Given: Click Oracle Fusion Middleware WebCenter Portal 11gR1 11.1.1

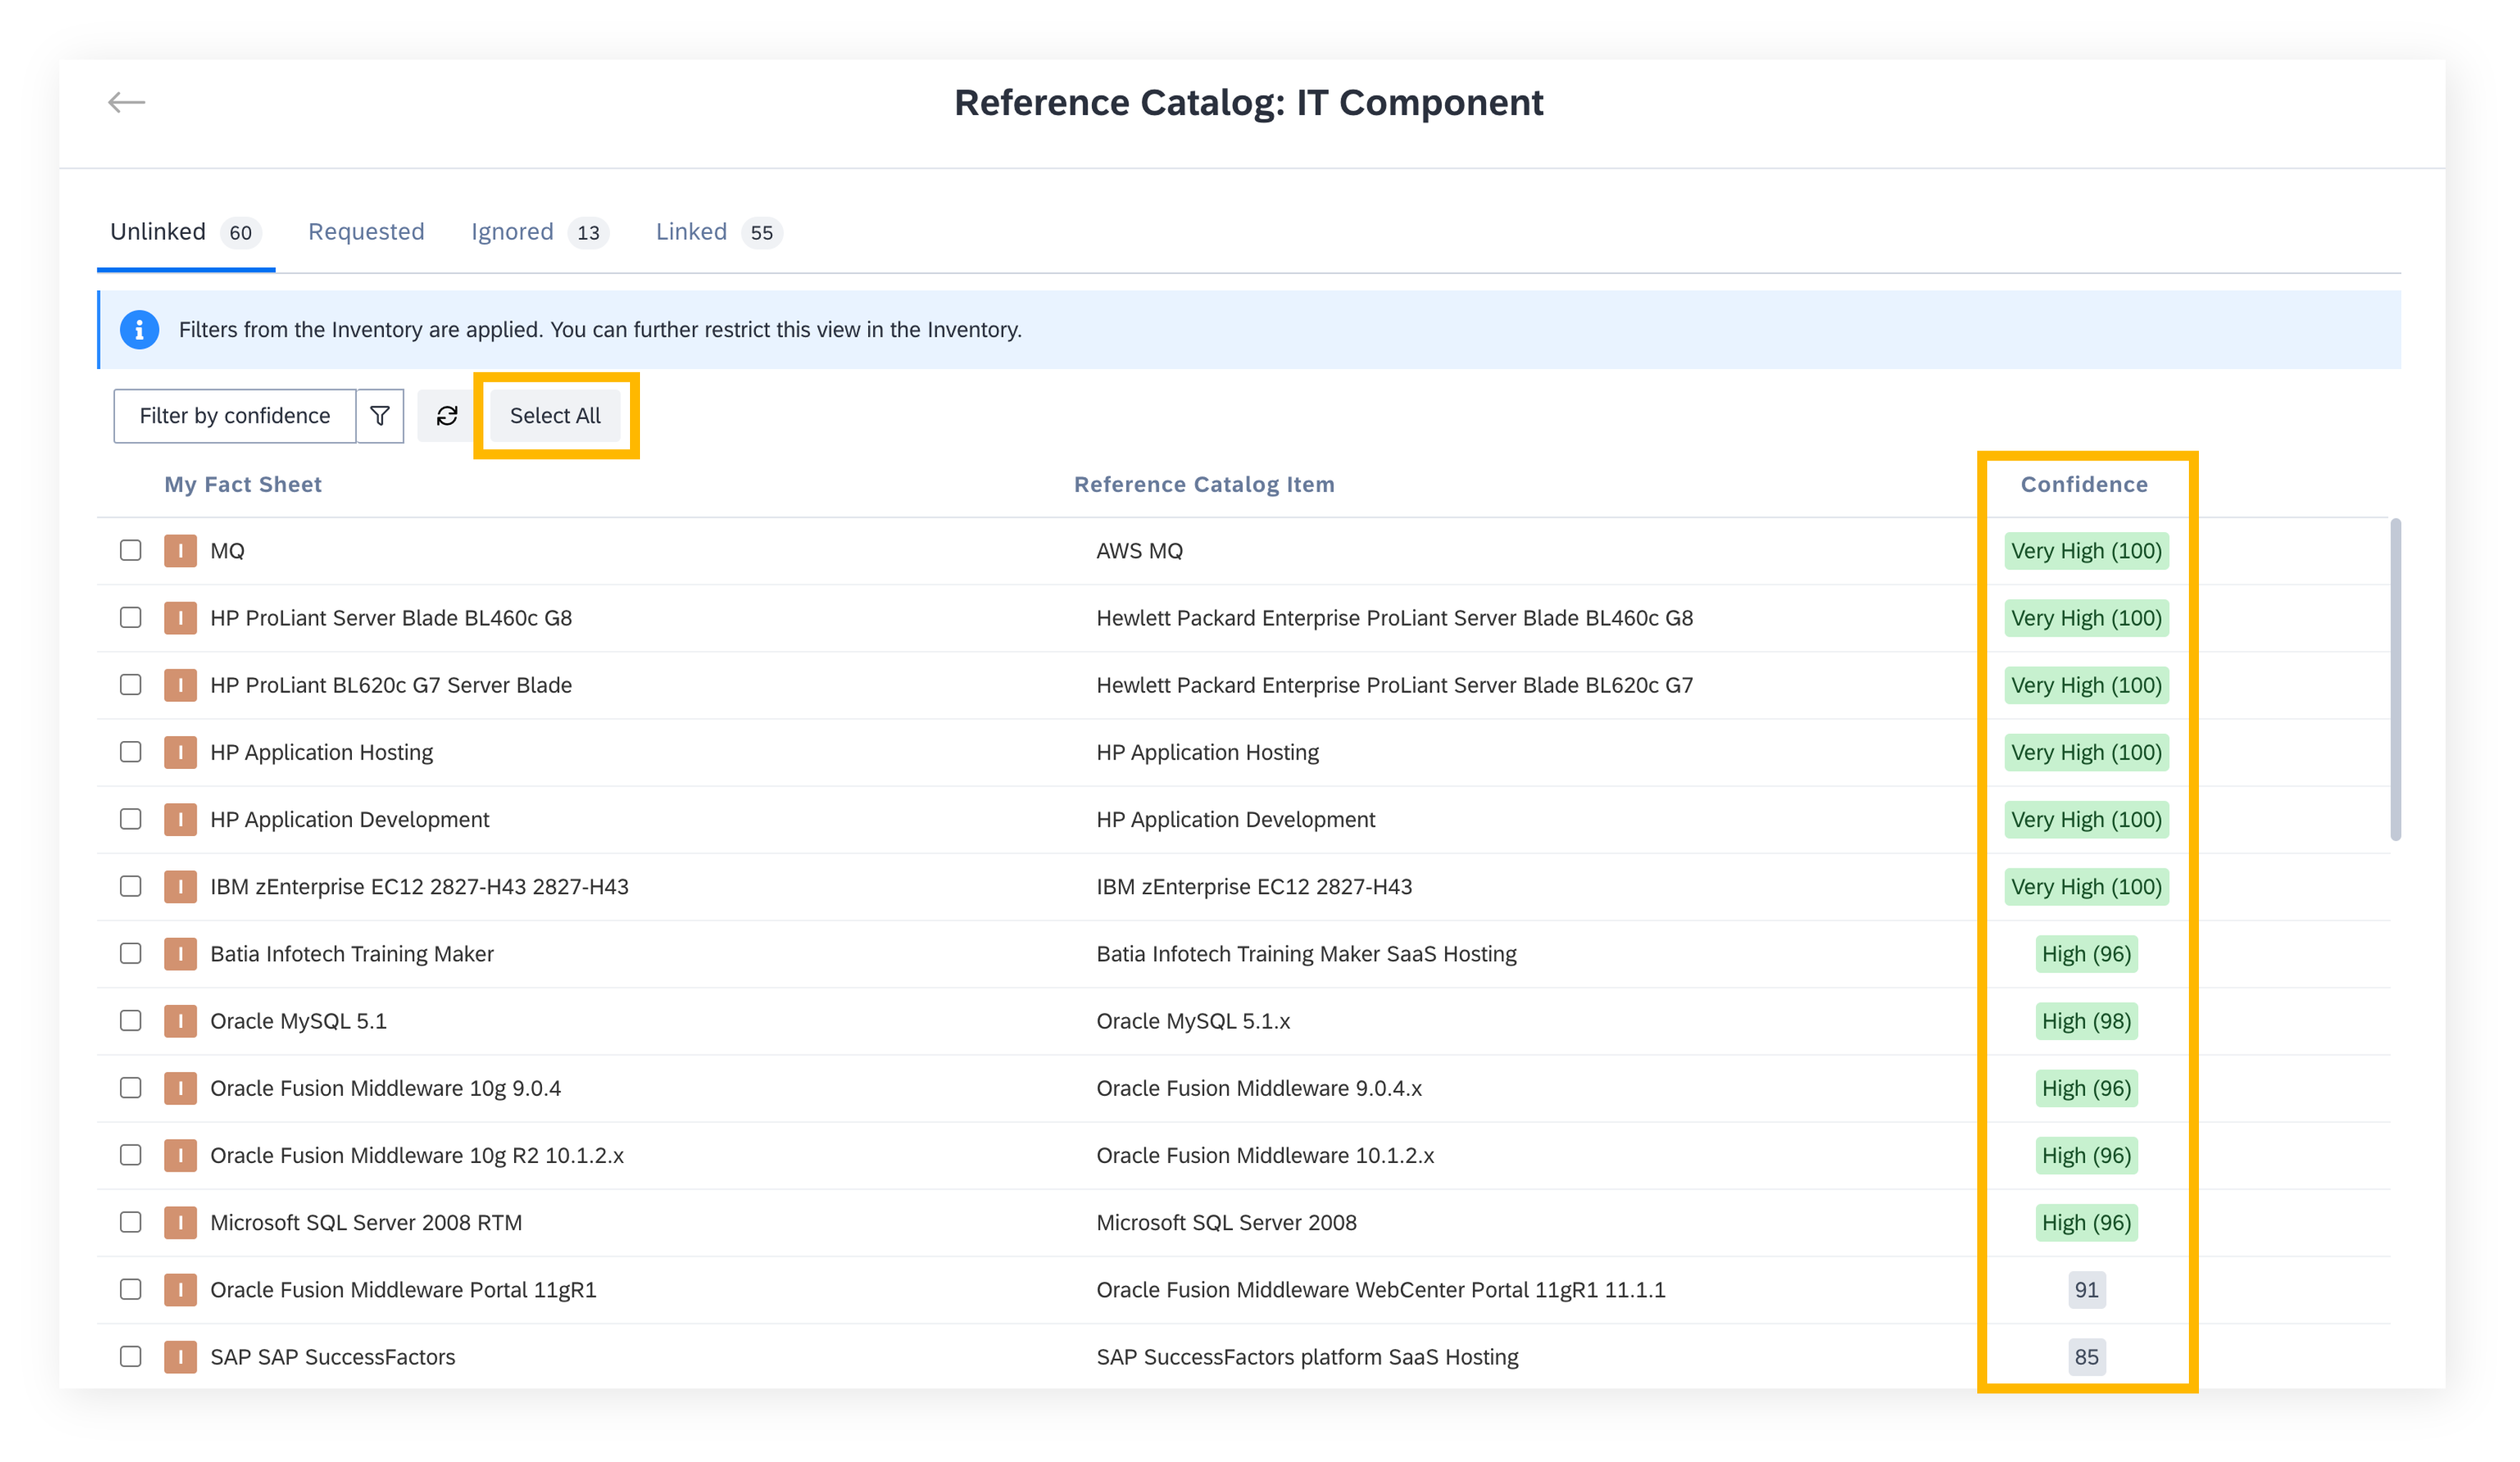Looking at the screenshot, I should (1381, 1290).
